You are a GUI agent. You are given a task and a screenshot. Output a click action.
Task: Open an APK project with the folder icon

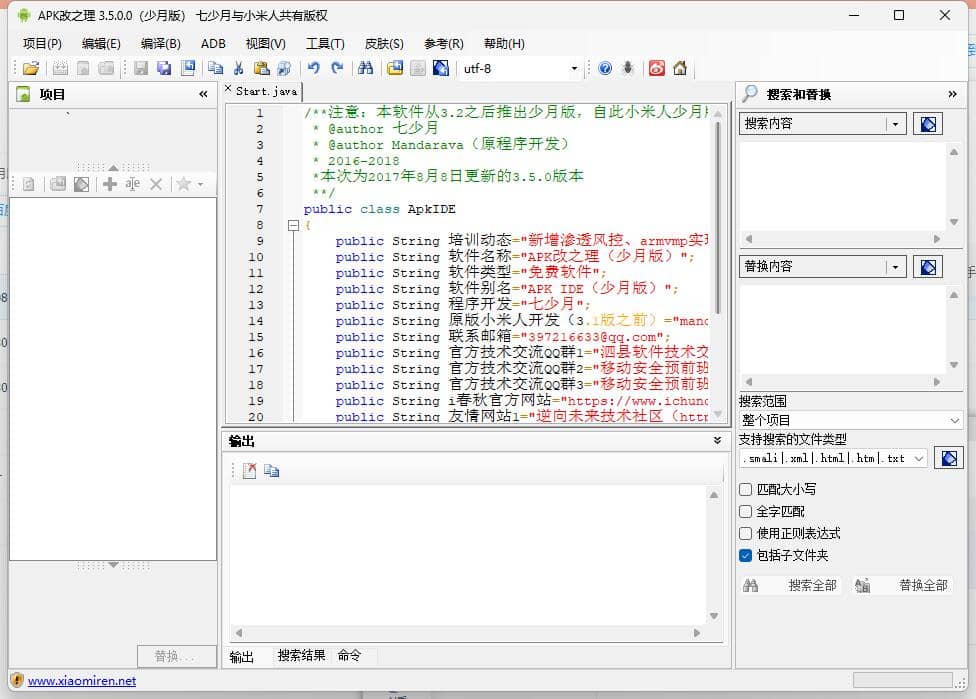coord(28,68)
